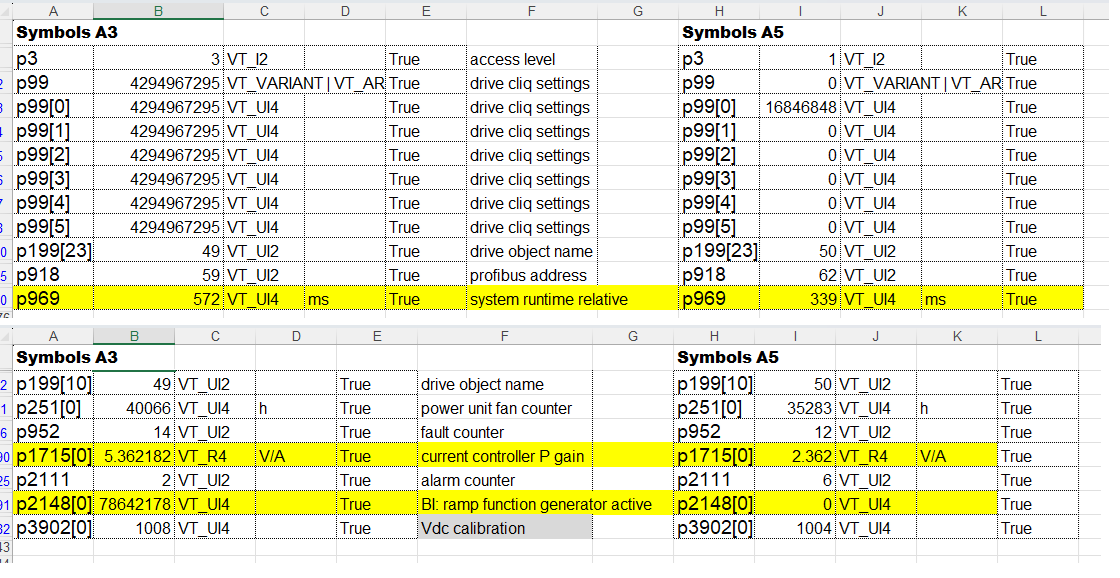The height and width of the screenshot is (578, 1120).
Task: Click the cell containing value 16846848
Action: [x=800, y=107]
